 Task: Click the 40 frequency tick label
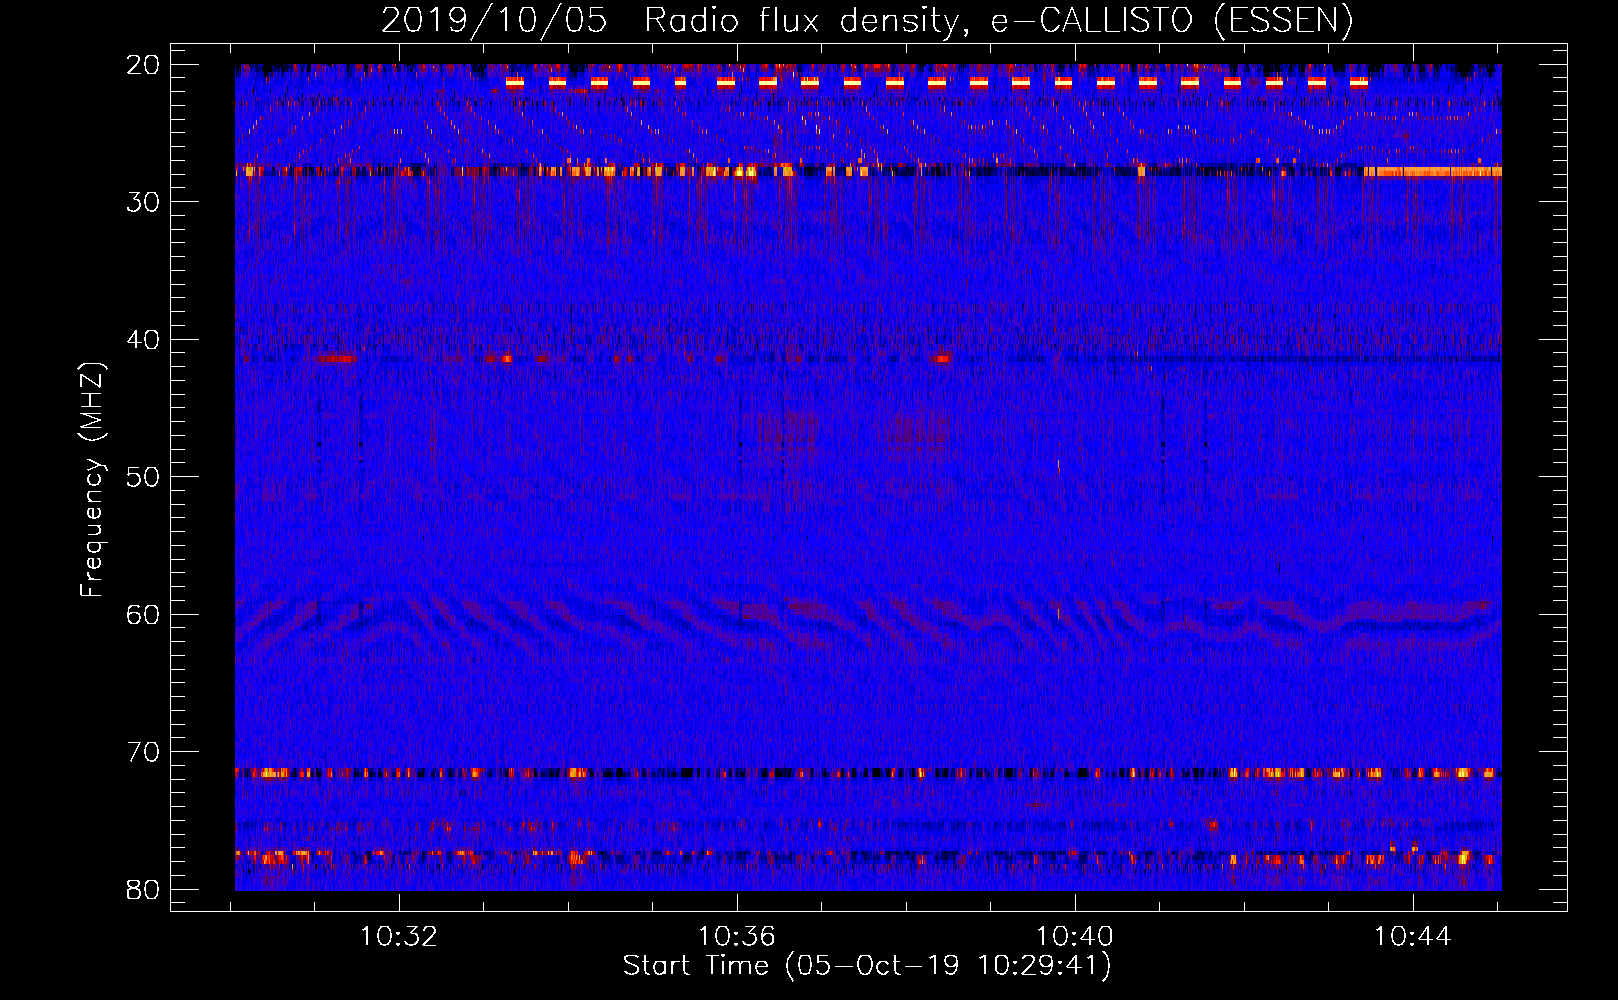144,340
